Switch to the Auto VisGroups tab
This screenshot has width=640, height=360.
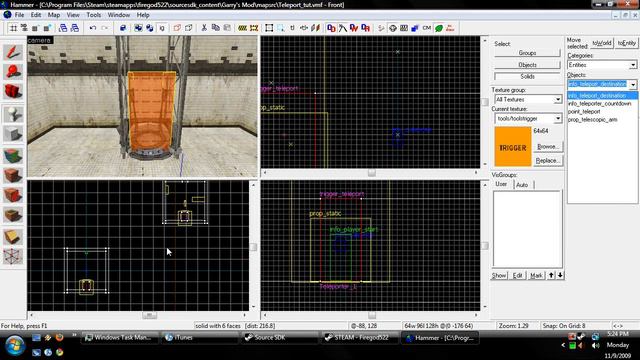click(x=522, y=185)
